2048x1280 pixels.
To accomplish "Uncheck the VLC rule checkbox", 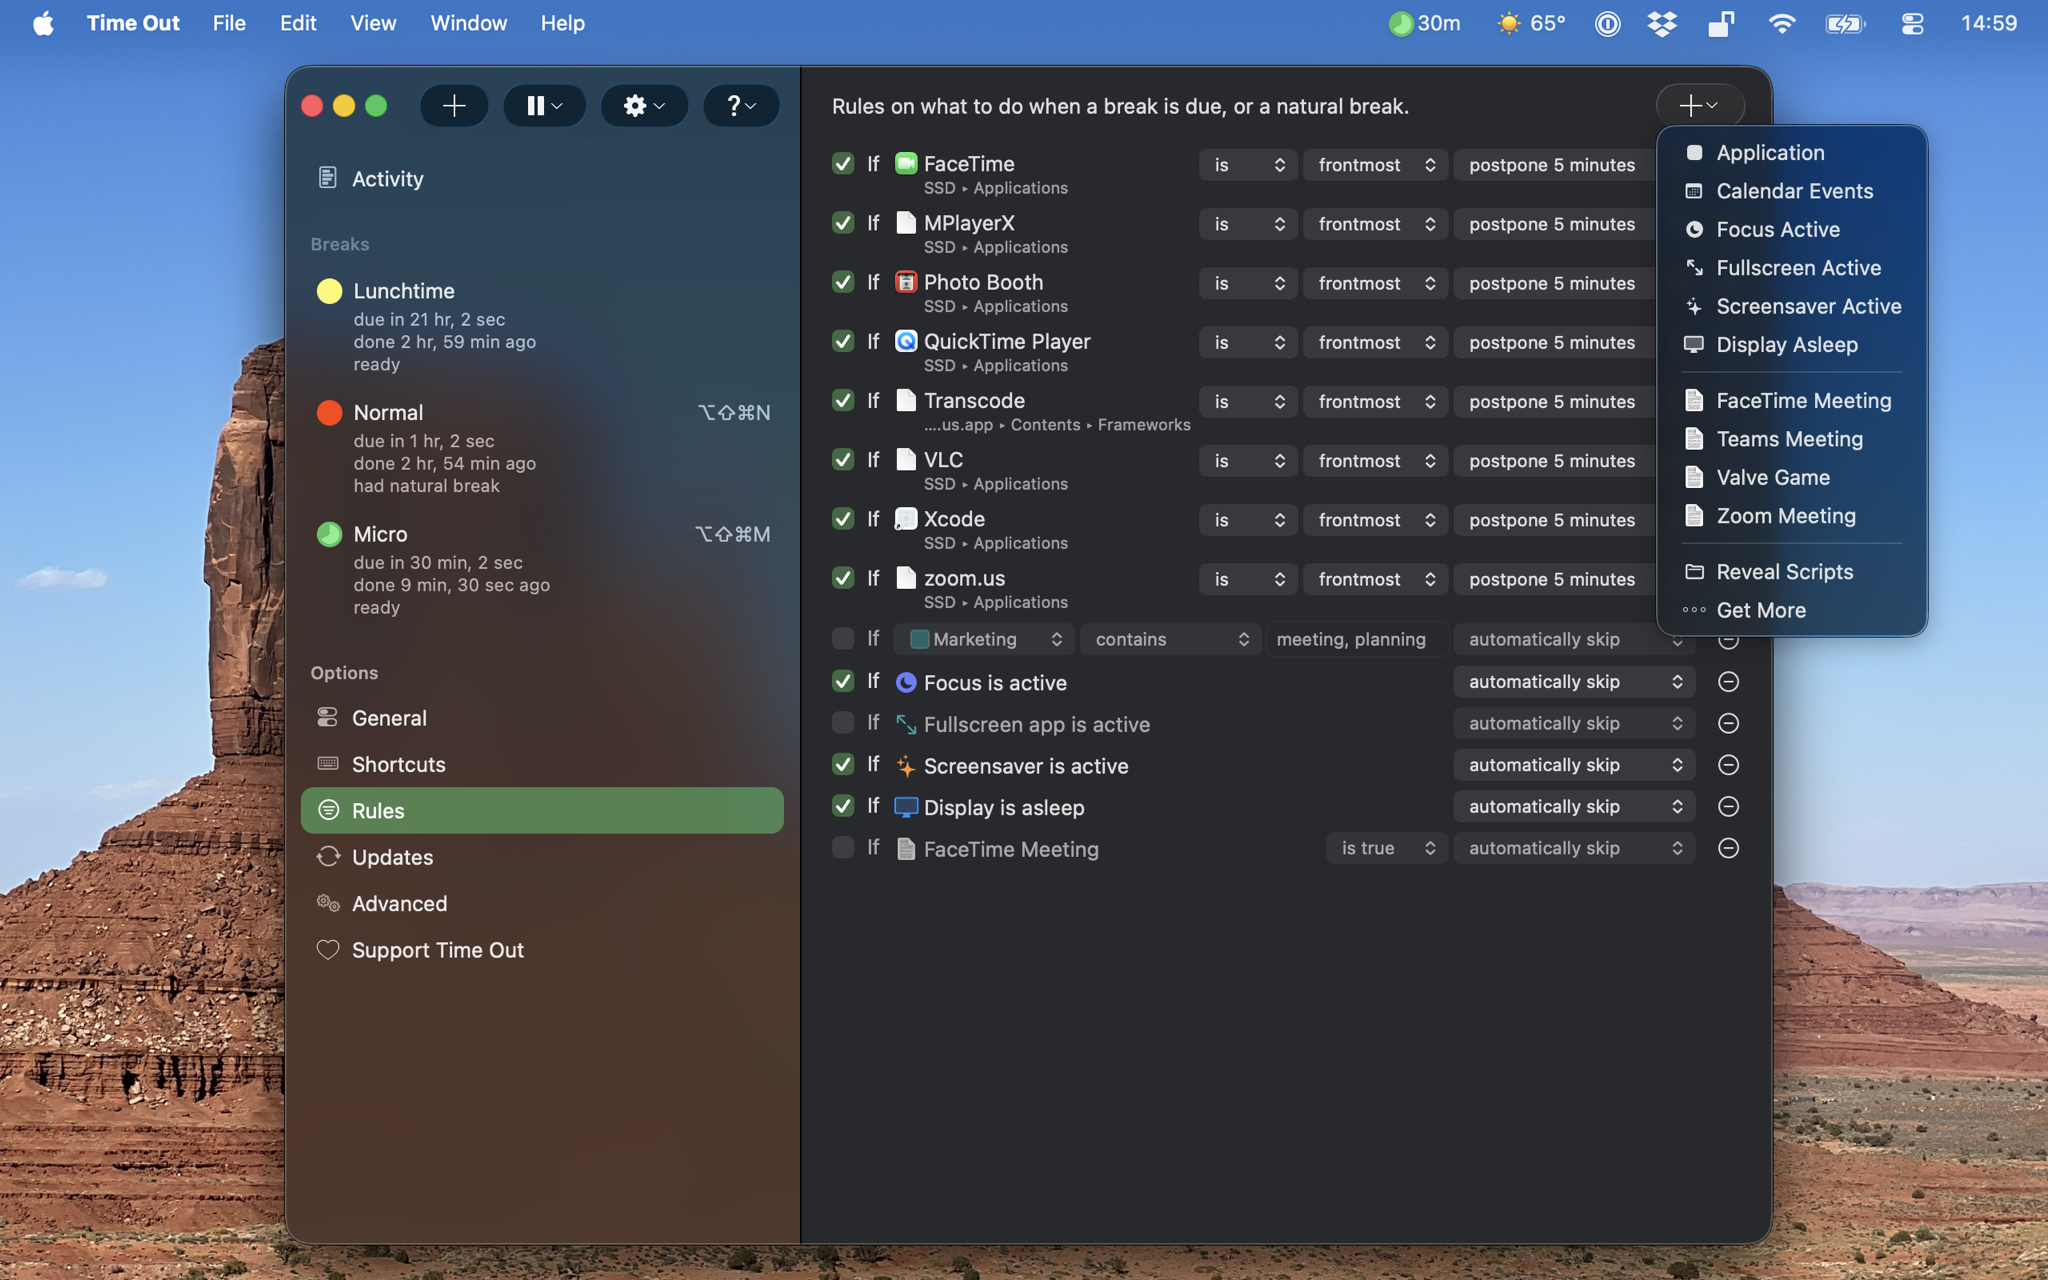I will pos(843,459).
